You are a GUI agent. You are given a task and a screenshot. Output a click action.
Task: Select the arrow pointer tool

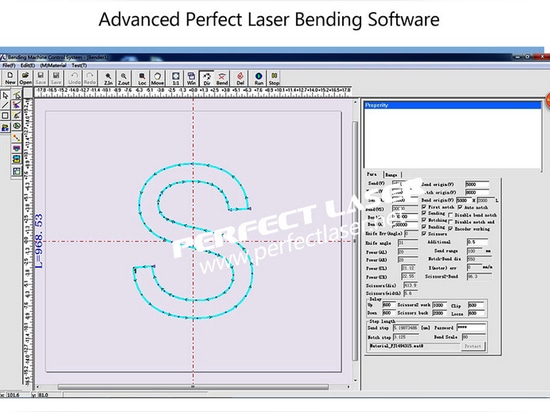5,95
